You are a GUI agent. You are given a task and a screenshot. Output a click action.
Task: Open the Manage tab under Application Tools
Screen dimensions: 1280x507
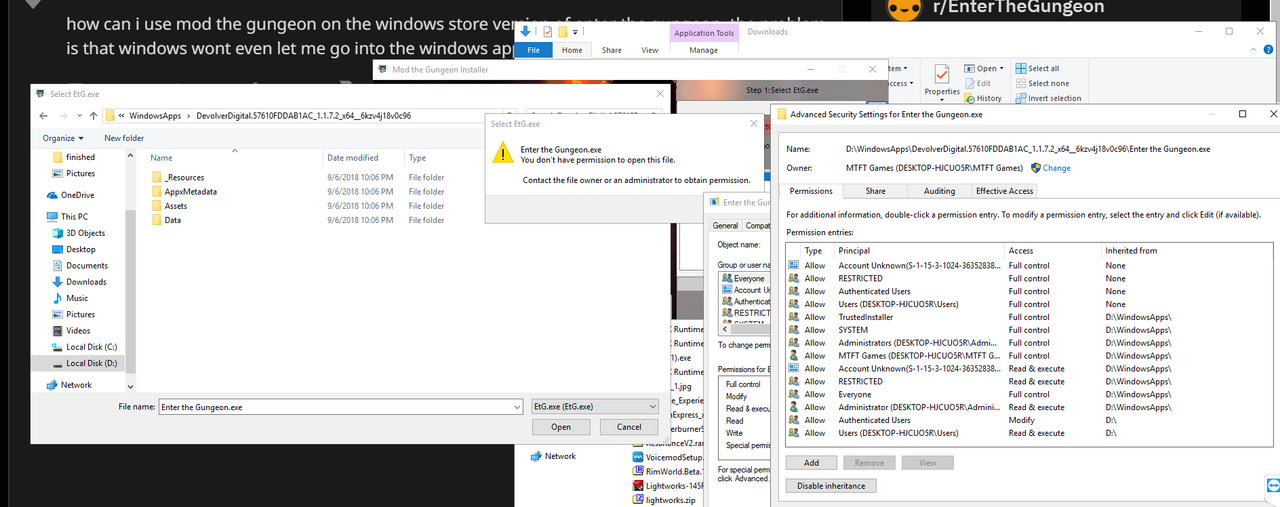click(703, 50)
